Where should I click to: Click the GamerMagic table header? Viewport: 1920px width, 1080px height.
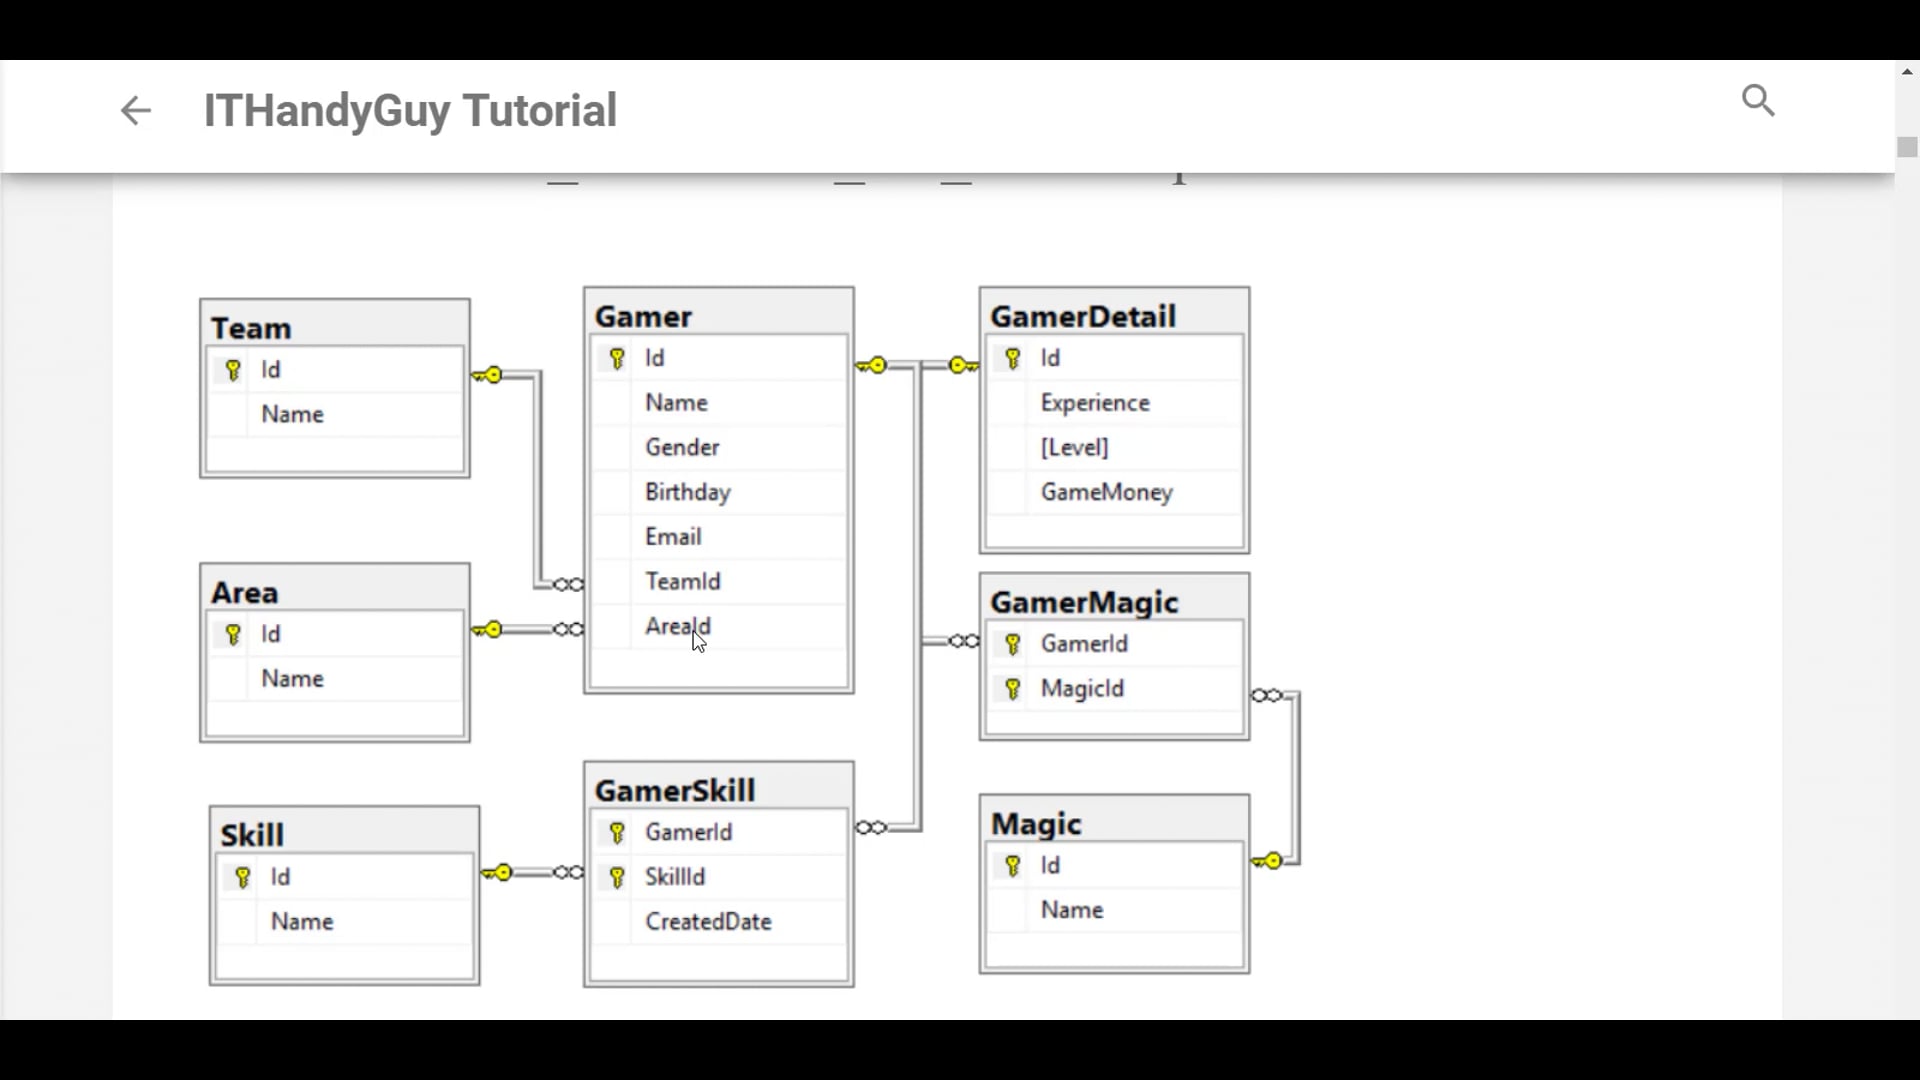[x=1084, y=602]
